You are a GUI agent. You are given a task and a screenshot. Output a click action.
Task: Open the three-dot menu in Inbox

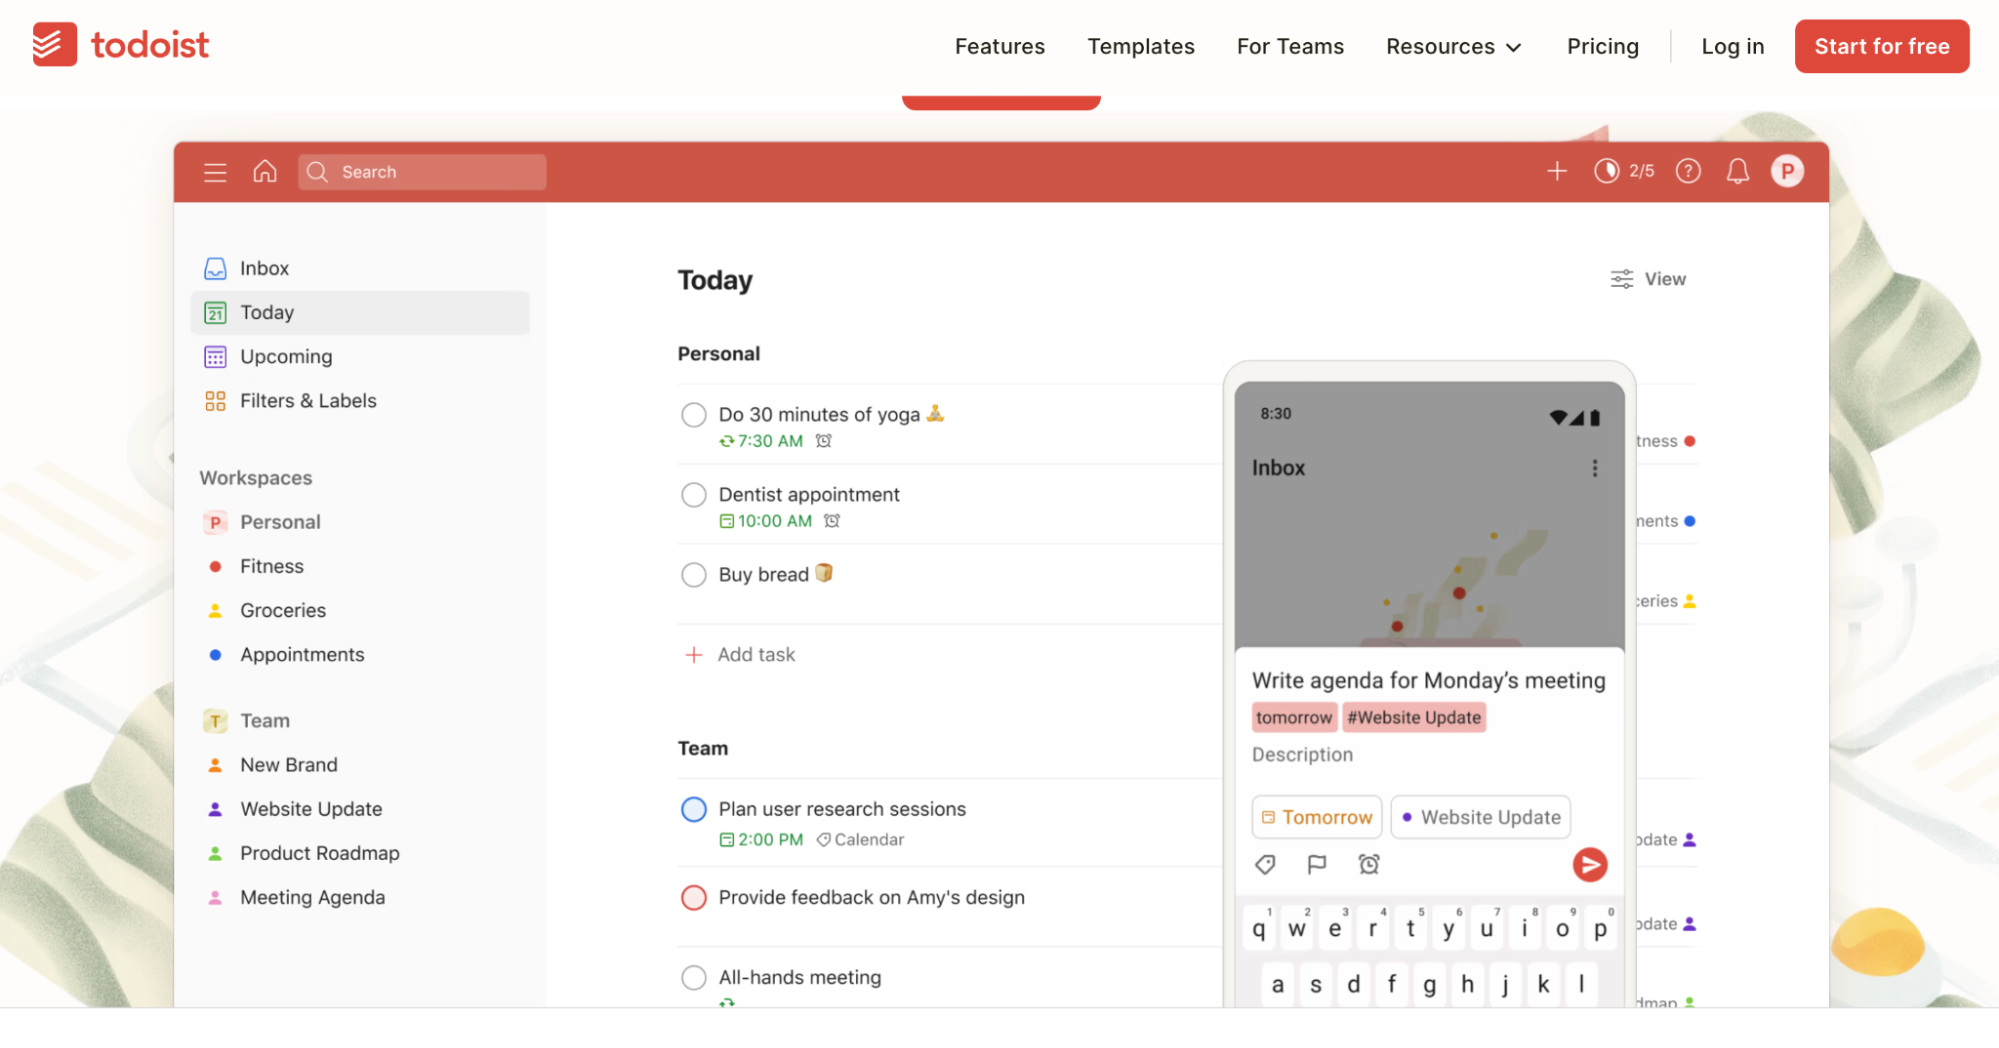(x=1594, y=468)
